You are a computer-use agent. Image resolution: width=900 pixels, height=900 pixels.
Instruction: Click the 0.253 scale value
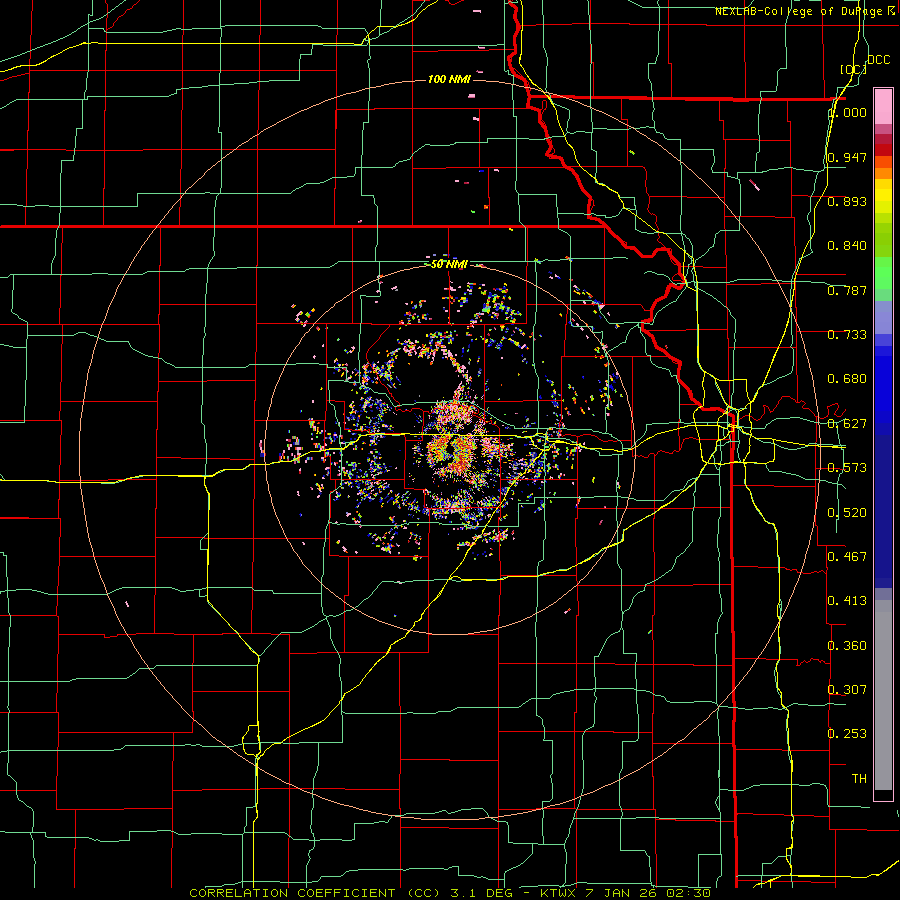847,734
